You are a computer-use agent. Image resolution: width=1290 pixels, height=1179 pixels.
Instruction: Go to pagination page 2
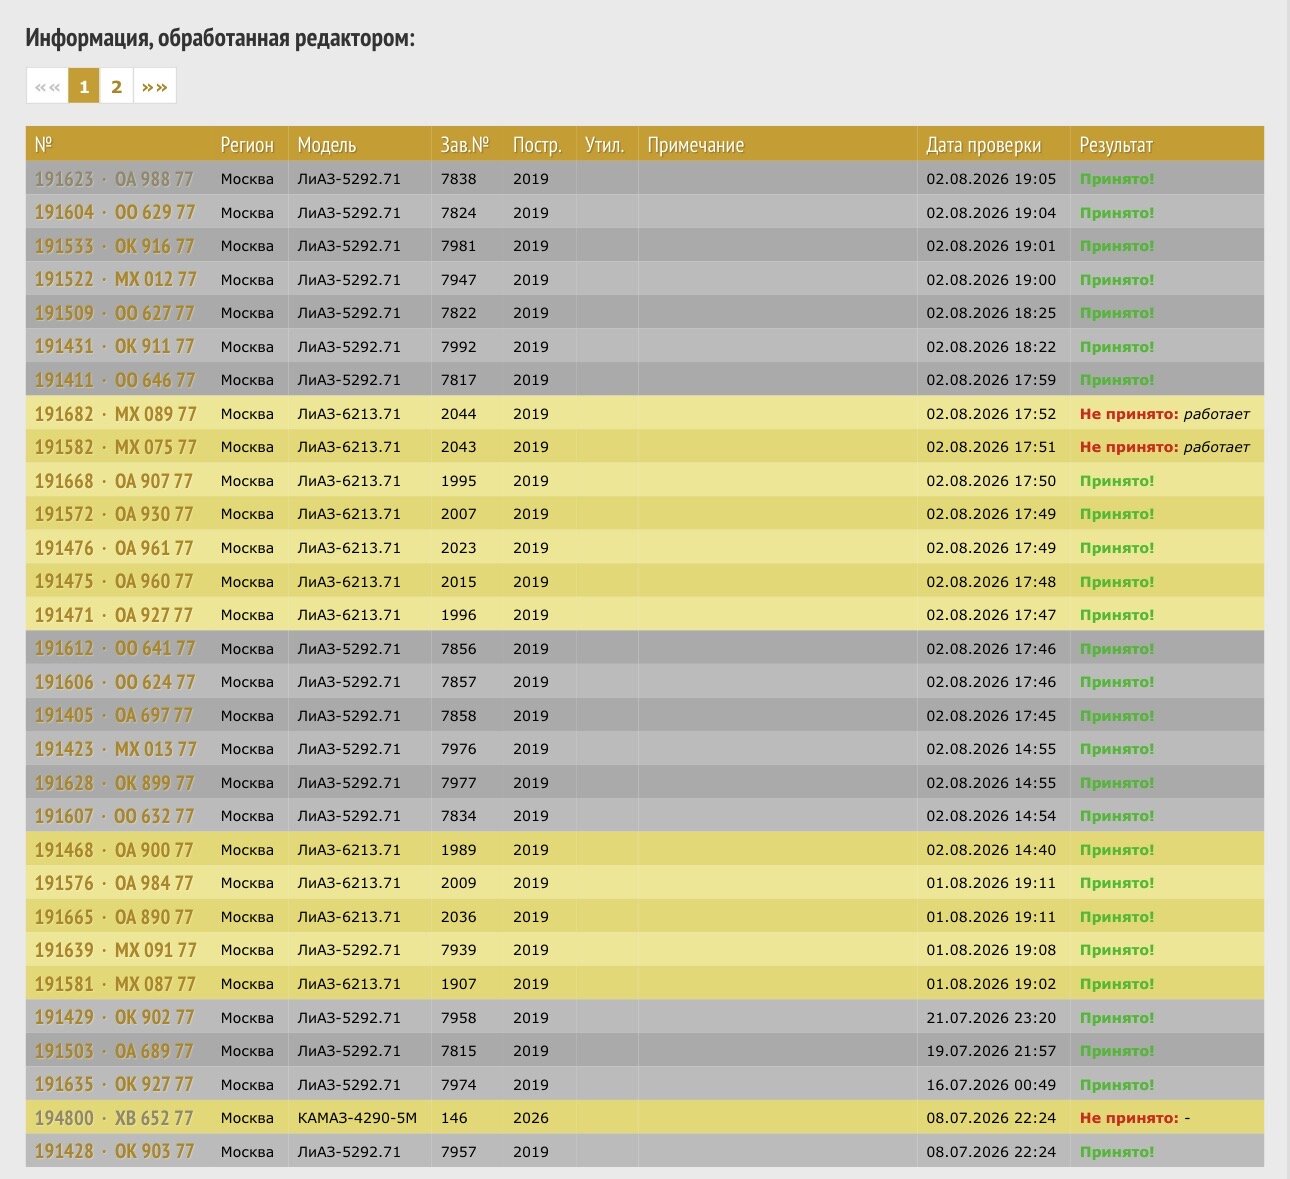[116, 86]
